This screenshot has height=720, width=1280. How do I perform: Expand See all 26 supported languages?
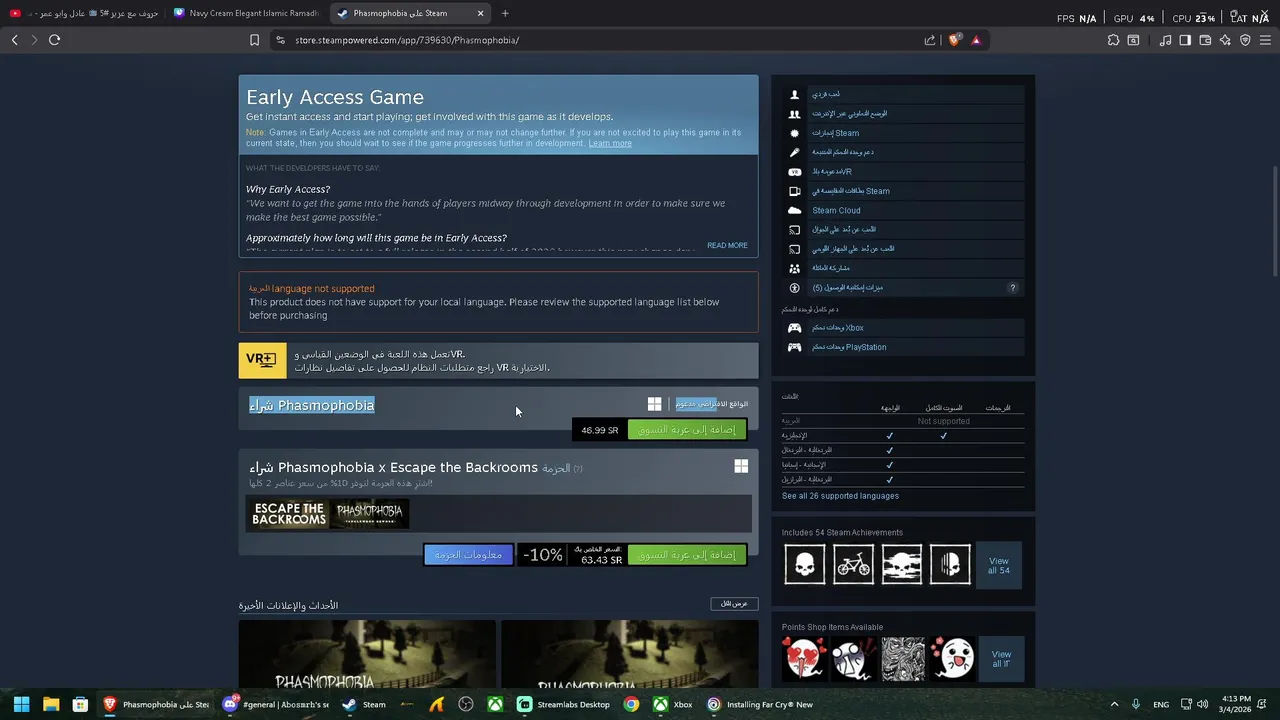(840, 496)
